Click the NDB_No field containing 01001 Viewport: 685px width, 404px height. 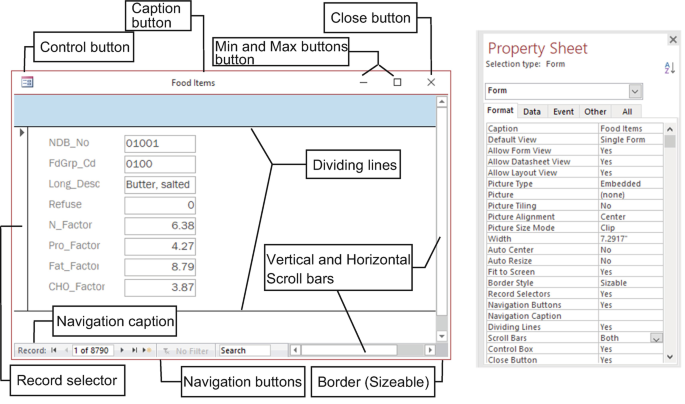pos(160,144)
